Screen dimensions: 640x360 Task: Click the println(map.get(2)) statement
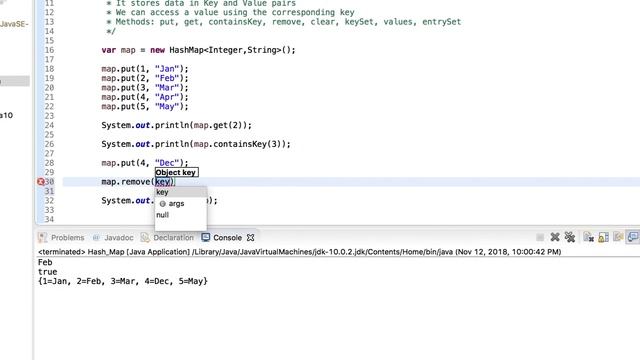coord(177,125)
